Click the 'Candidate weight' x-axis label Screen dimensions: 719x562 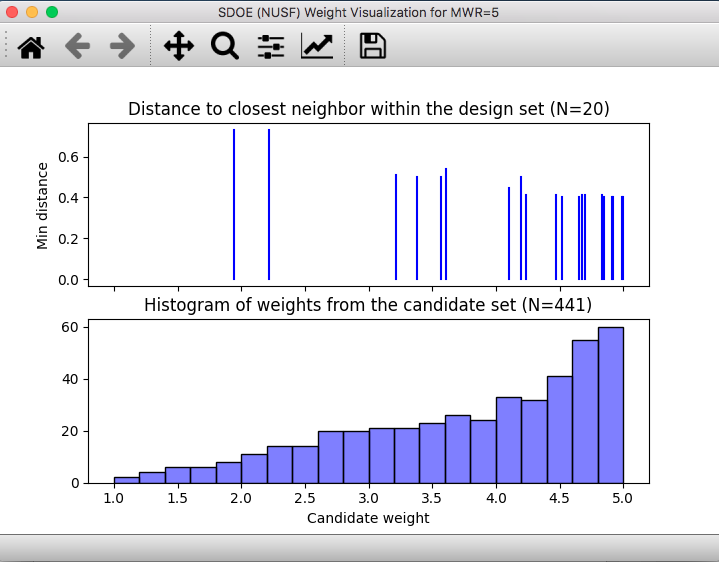point(368,518)
